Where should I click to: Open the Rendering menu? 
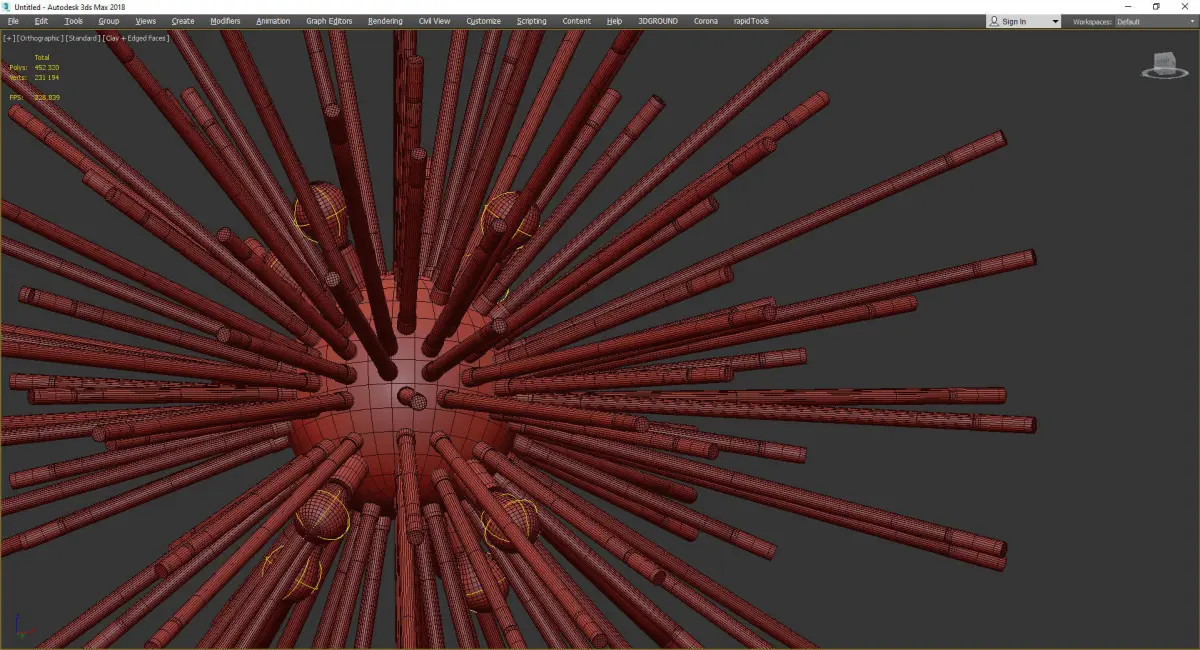(385, 21)
